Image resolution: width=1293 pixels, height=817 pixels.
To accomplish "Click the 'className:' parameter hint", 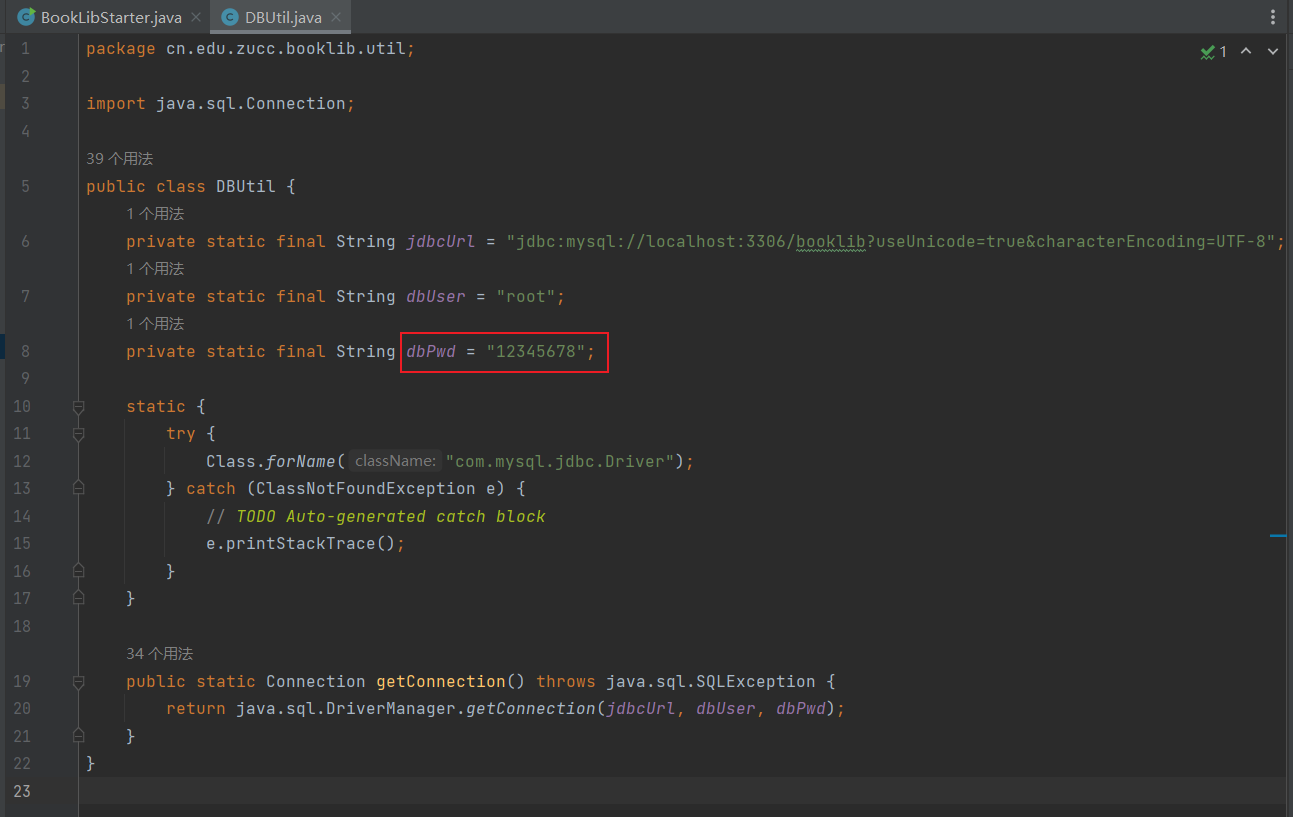I will (395, 461).
